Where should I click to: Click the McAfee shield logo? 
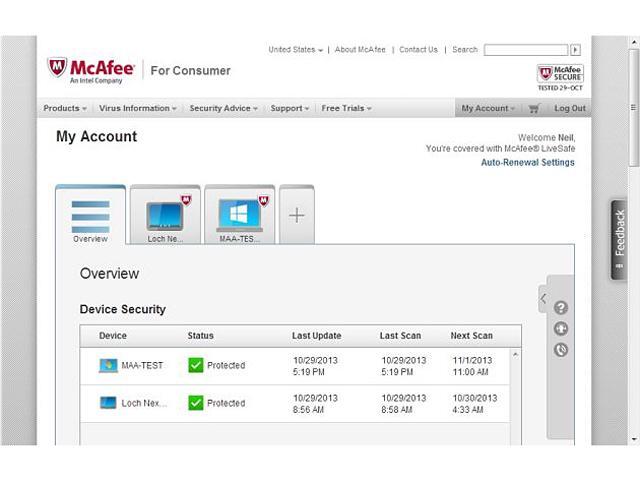coord(58,68)
